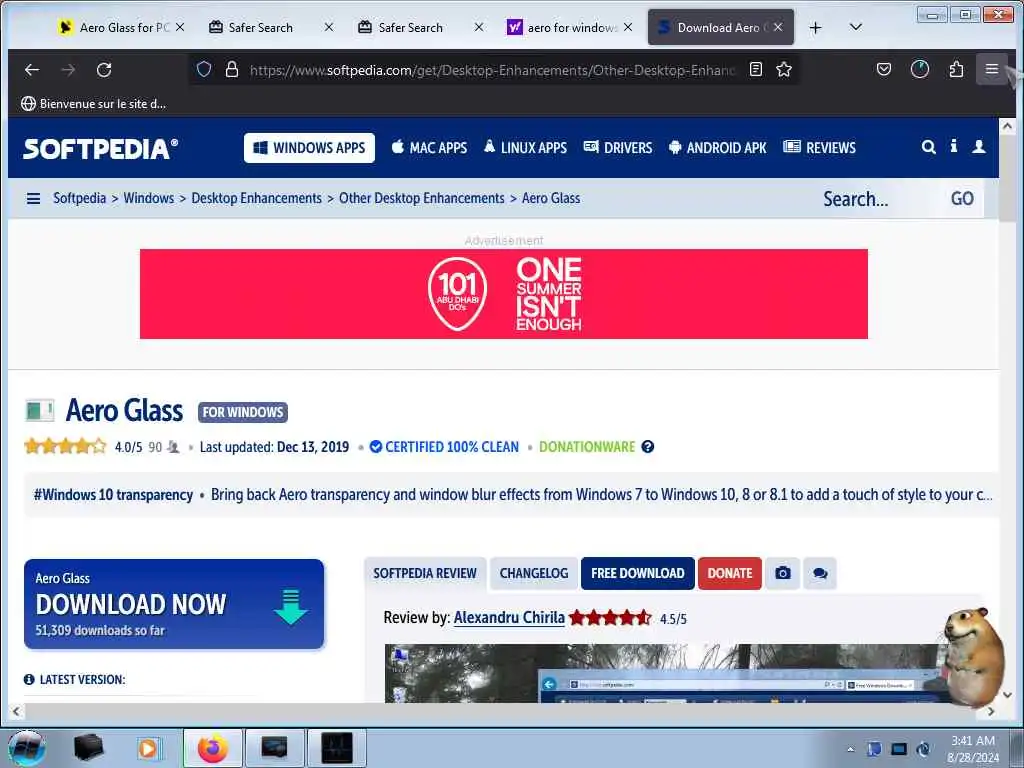The height and width of the screenshot is (768, 1024).
Task: Reload the page with the refresh icon
Action: [x=104, y=70]
